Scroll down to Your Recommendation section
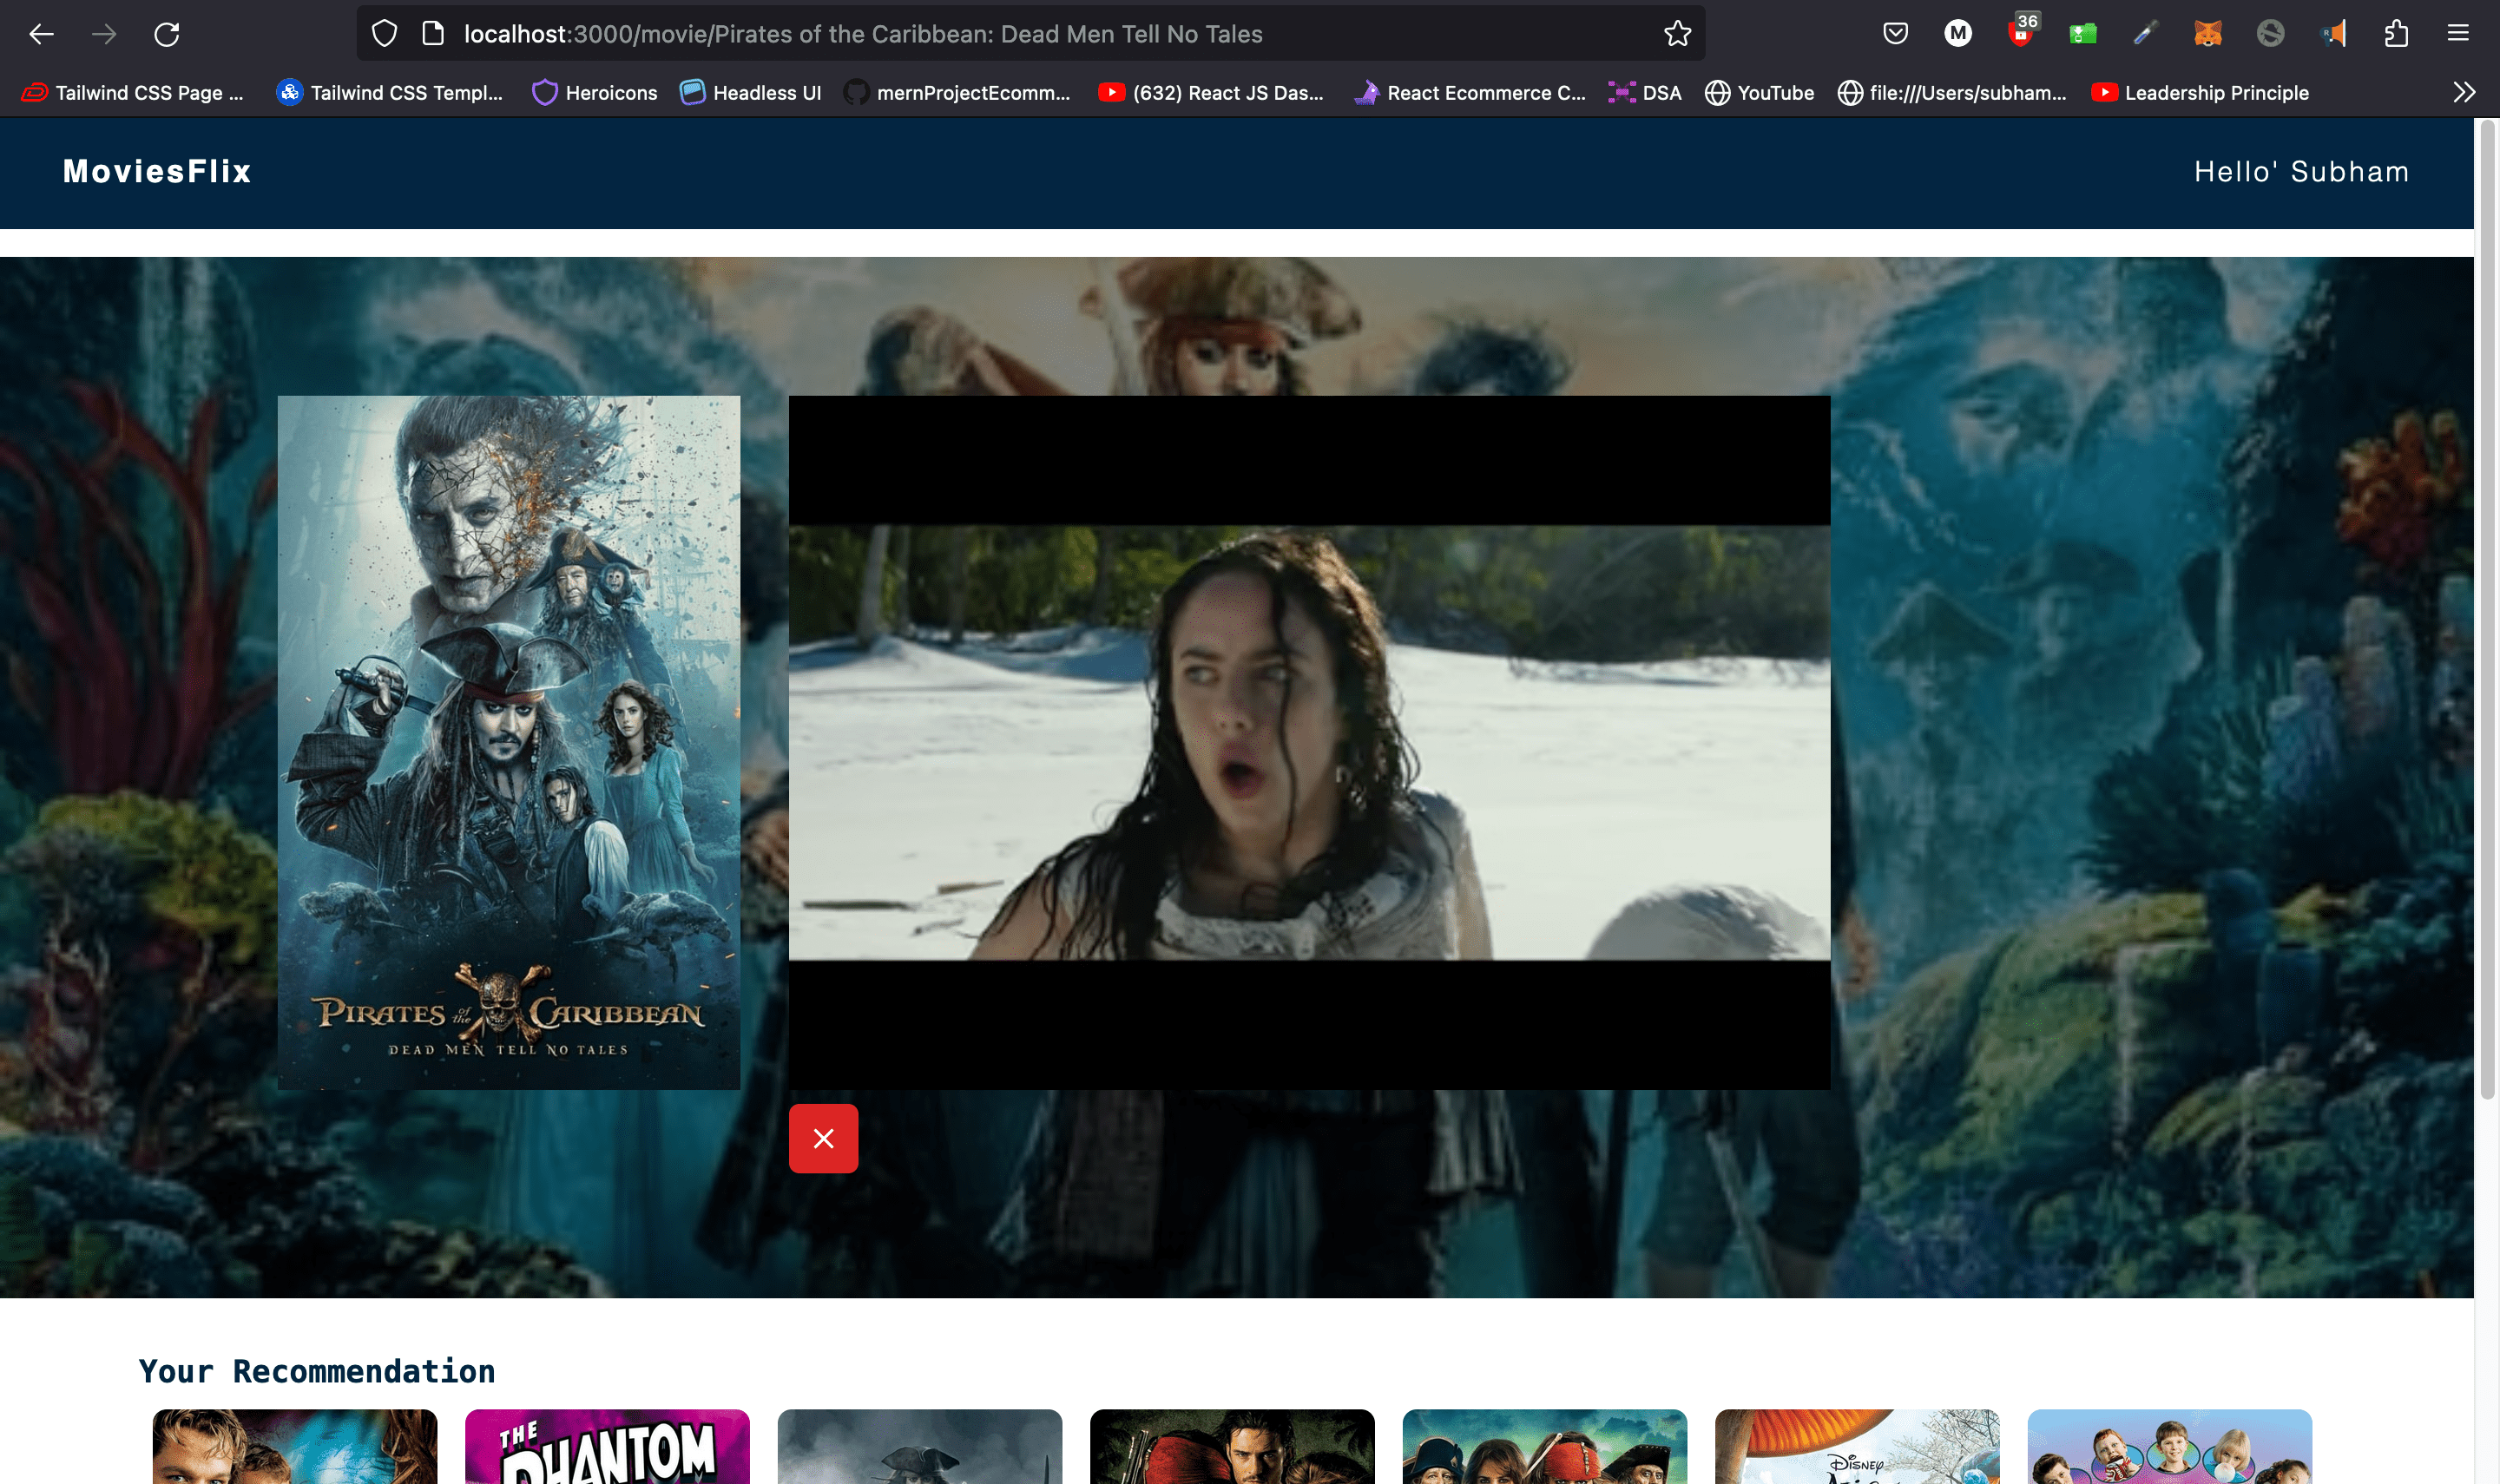 pyautogui.click(x=316, y=1371)
